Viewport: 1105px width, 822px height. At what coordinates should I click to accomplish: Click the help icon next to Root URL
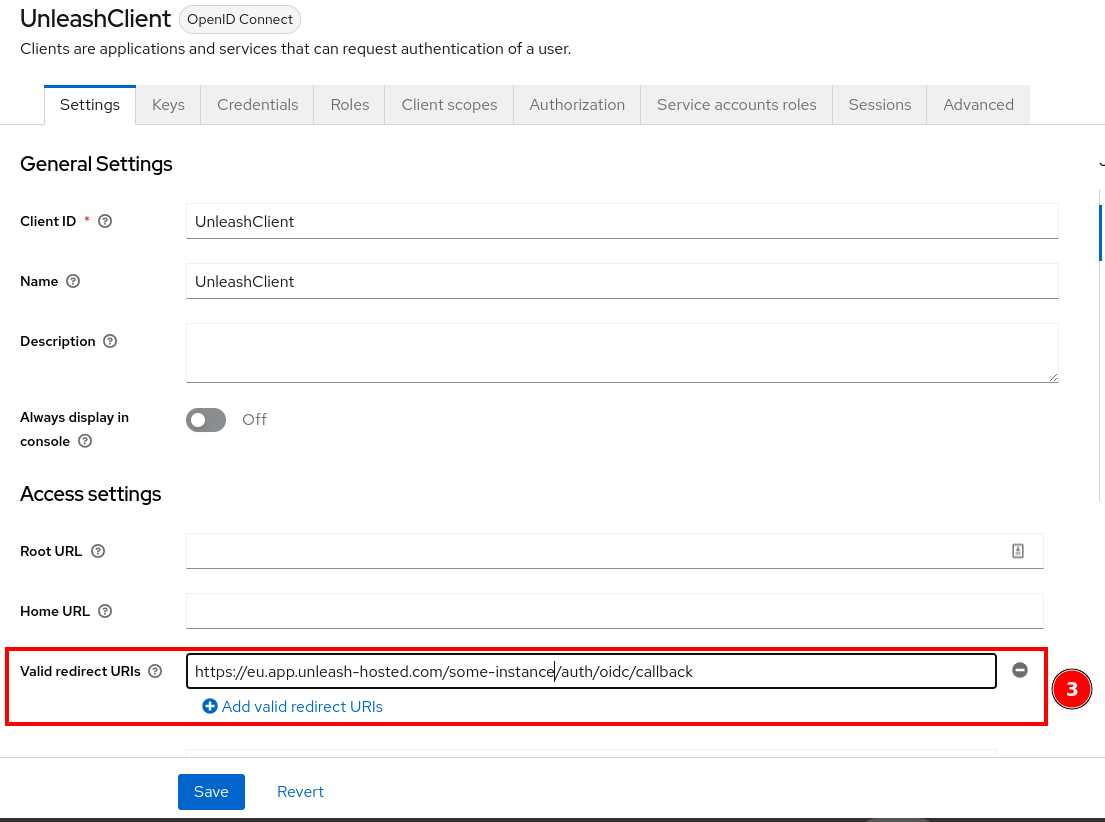click(x=97, y=551)
